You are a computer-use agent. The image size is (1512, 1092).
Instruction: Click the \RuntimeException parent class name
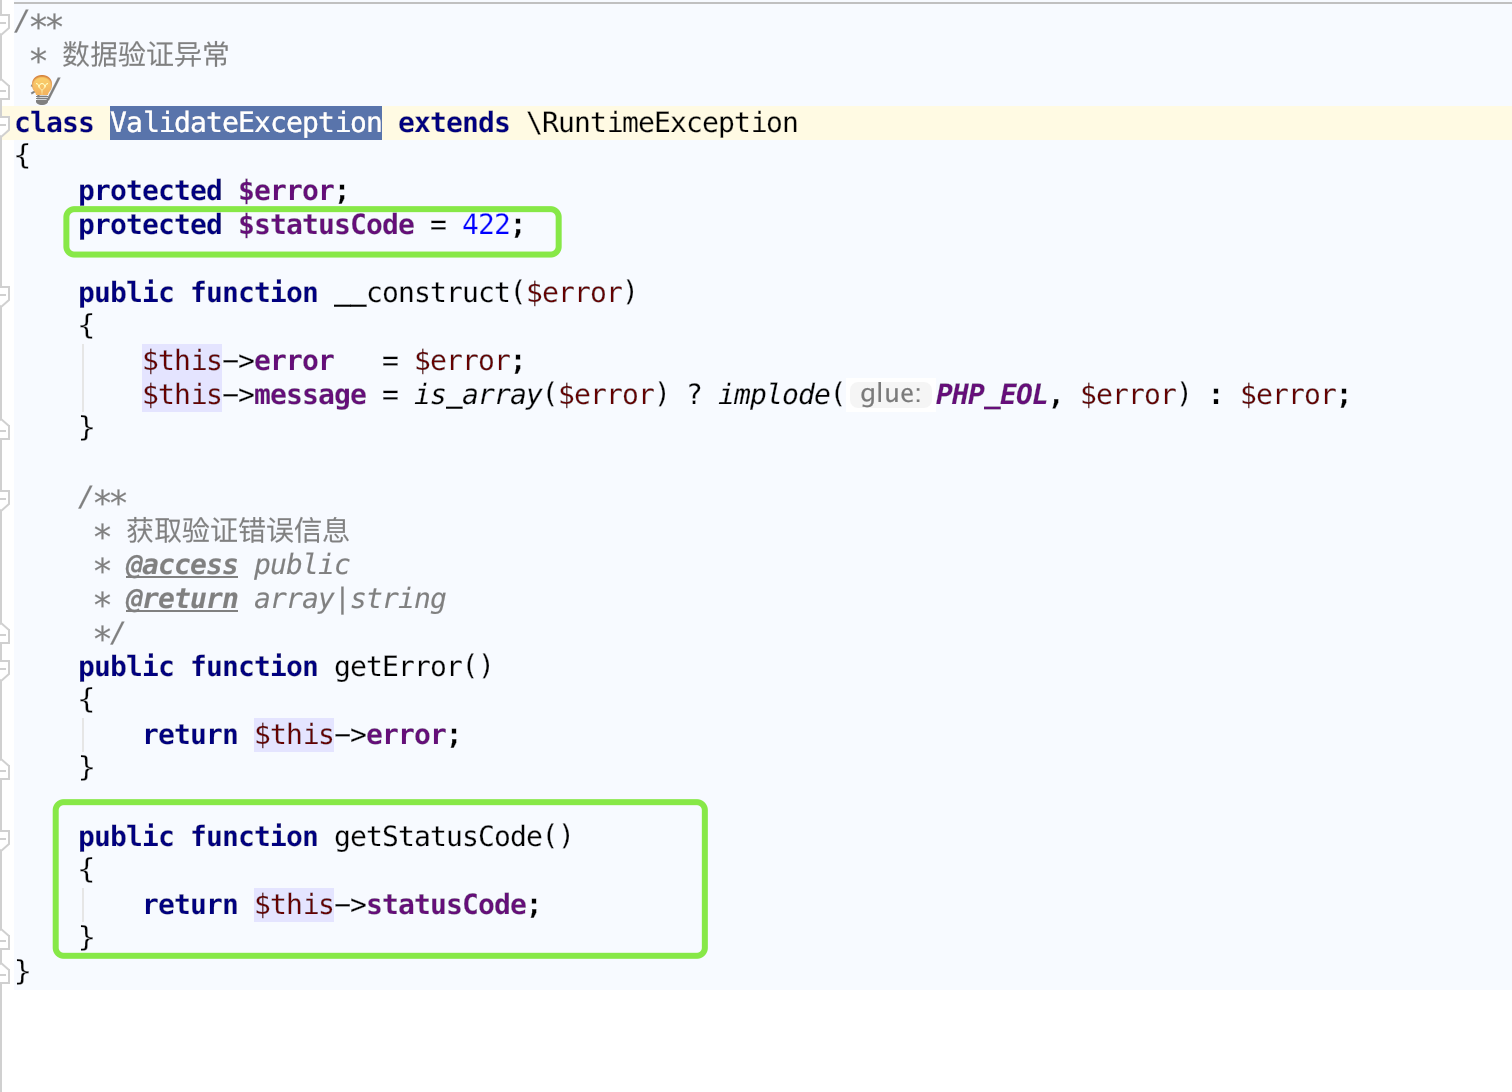tap(662, 123)
